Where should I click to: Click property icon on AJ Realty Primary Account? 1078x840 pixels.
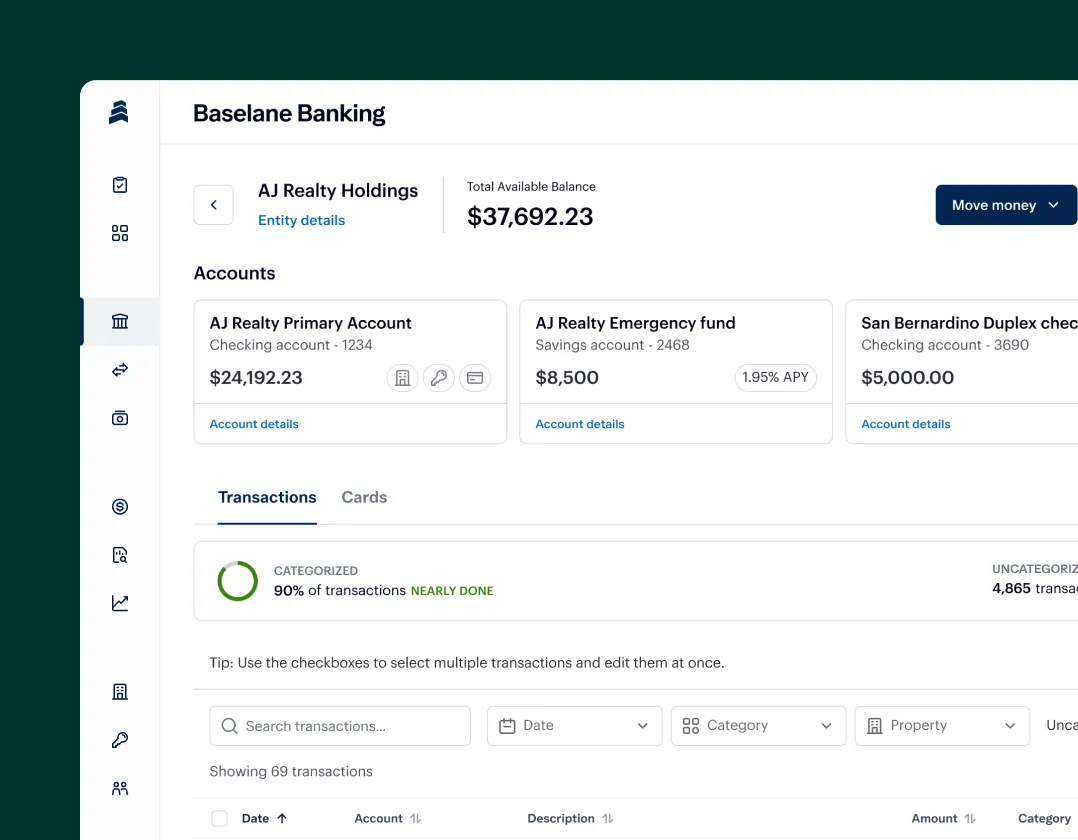(x=402, y=378)
